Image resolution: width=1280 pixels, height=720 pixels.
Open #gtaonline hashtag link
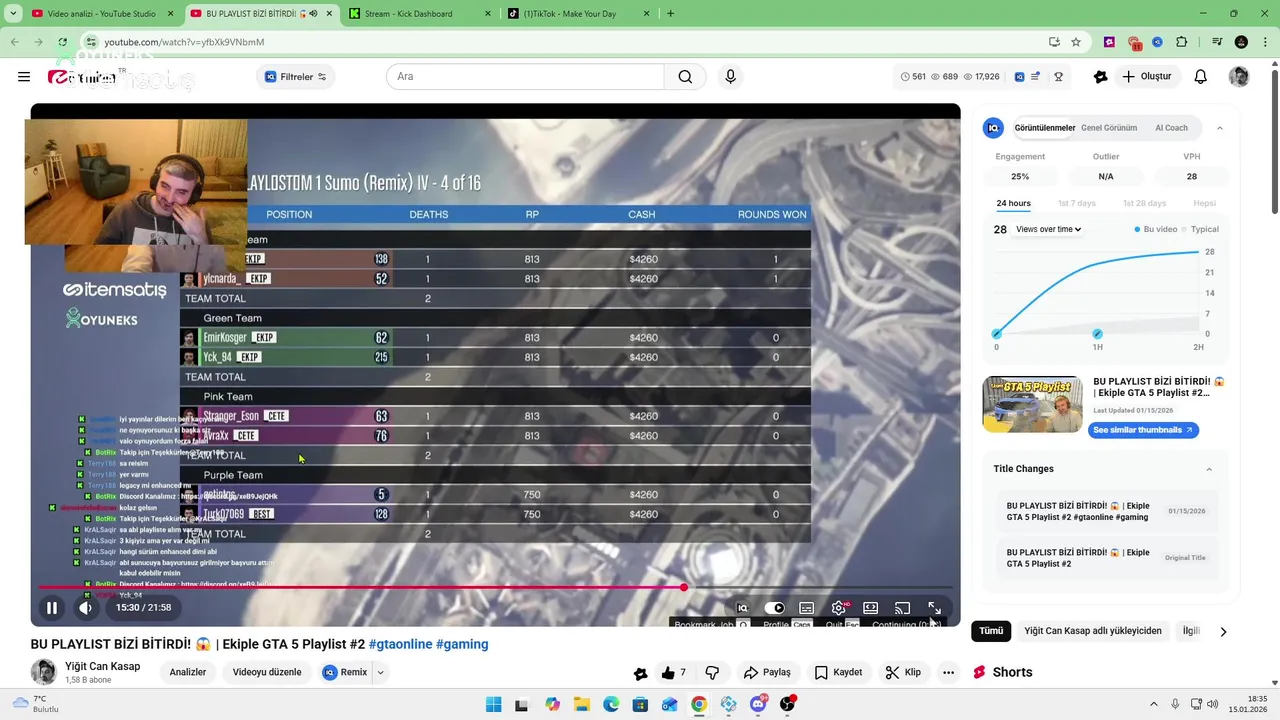400,644
